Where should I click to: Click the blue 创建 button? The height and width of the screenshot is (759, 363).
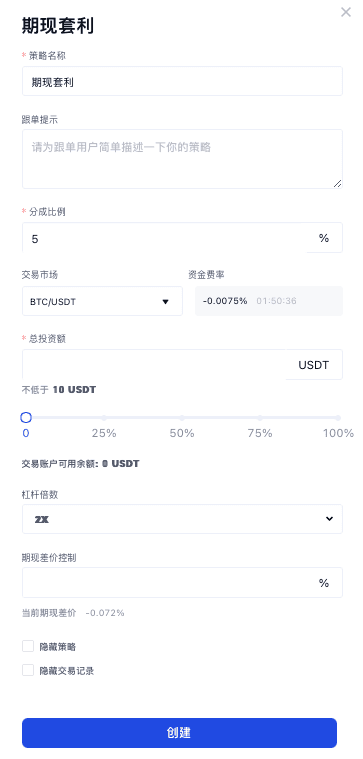pyautogui.click(x=179, y=733)
